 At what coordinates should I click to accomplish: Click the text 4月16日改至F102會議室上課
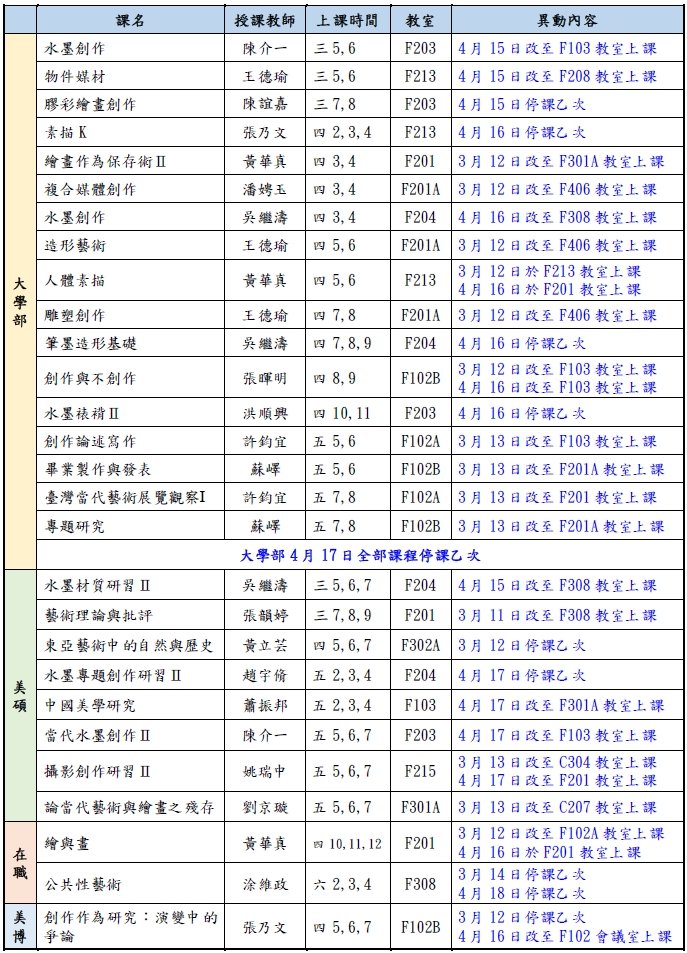[565, 936]
